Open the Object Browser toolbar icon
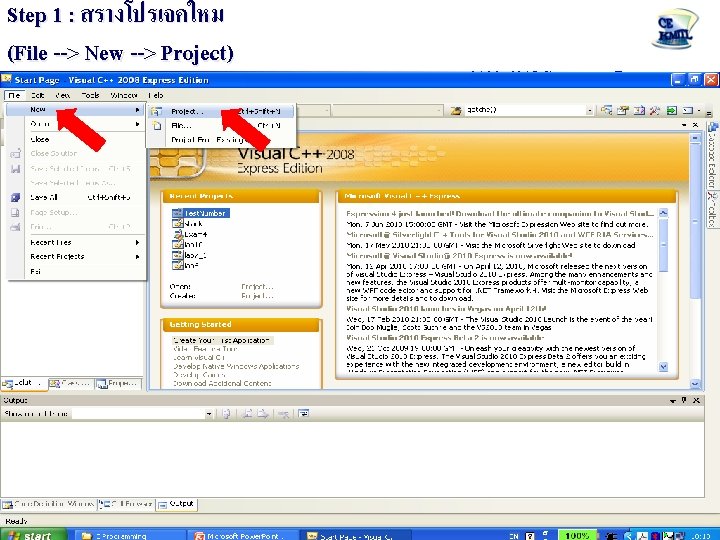 tap(639, 110)
